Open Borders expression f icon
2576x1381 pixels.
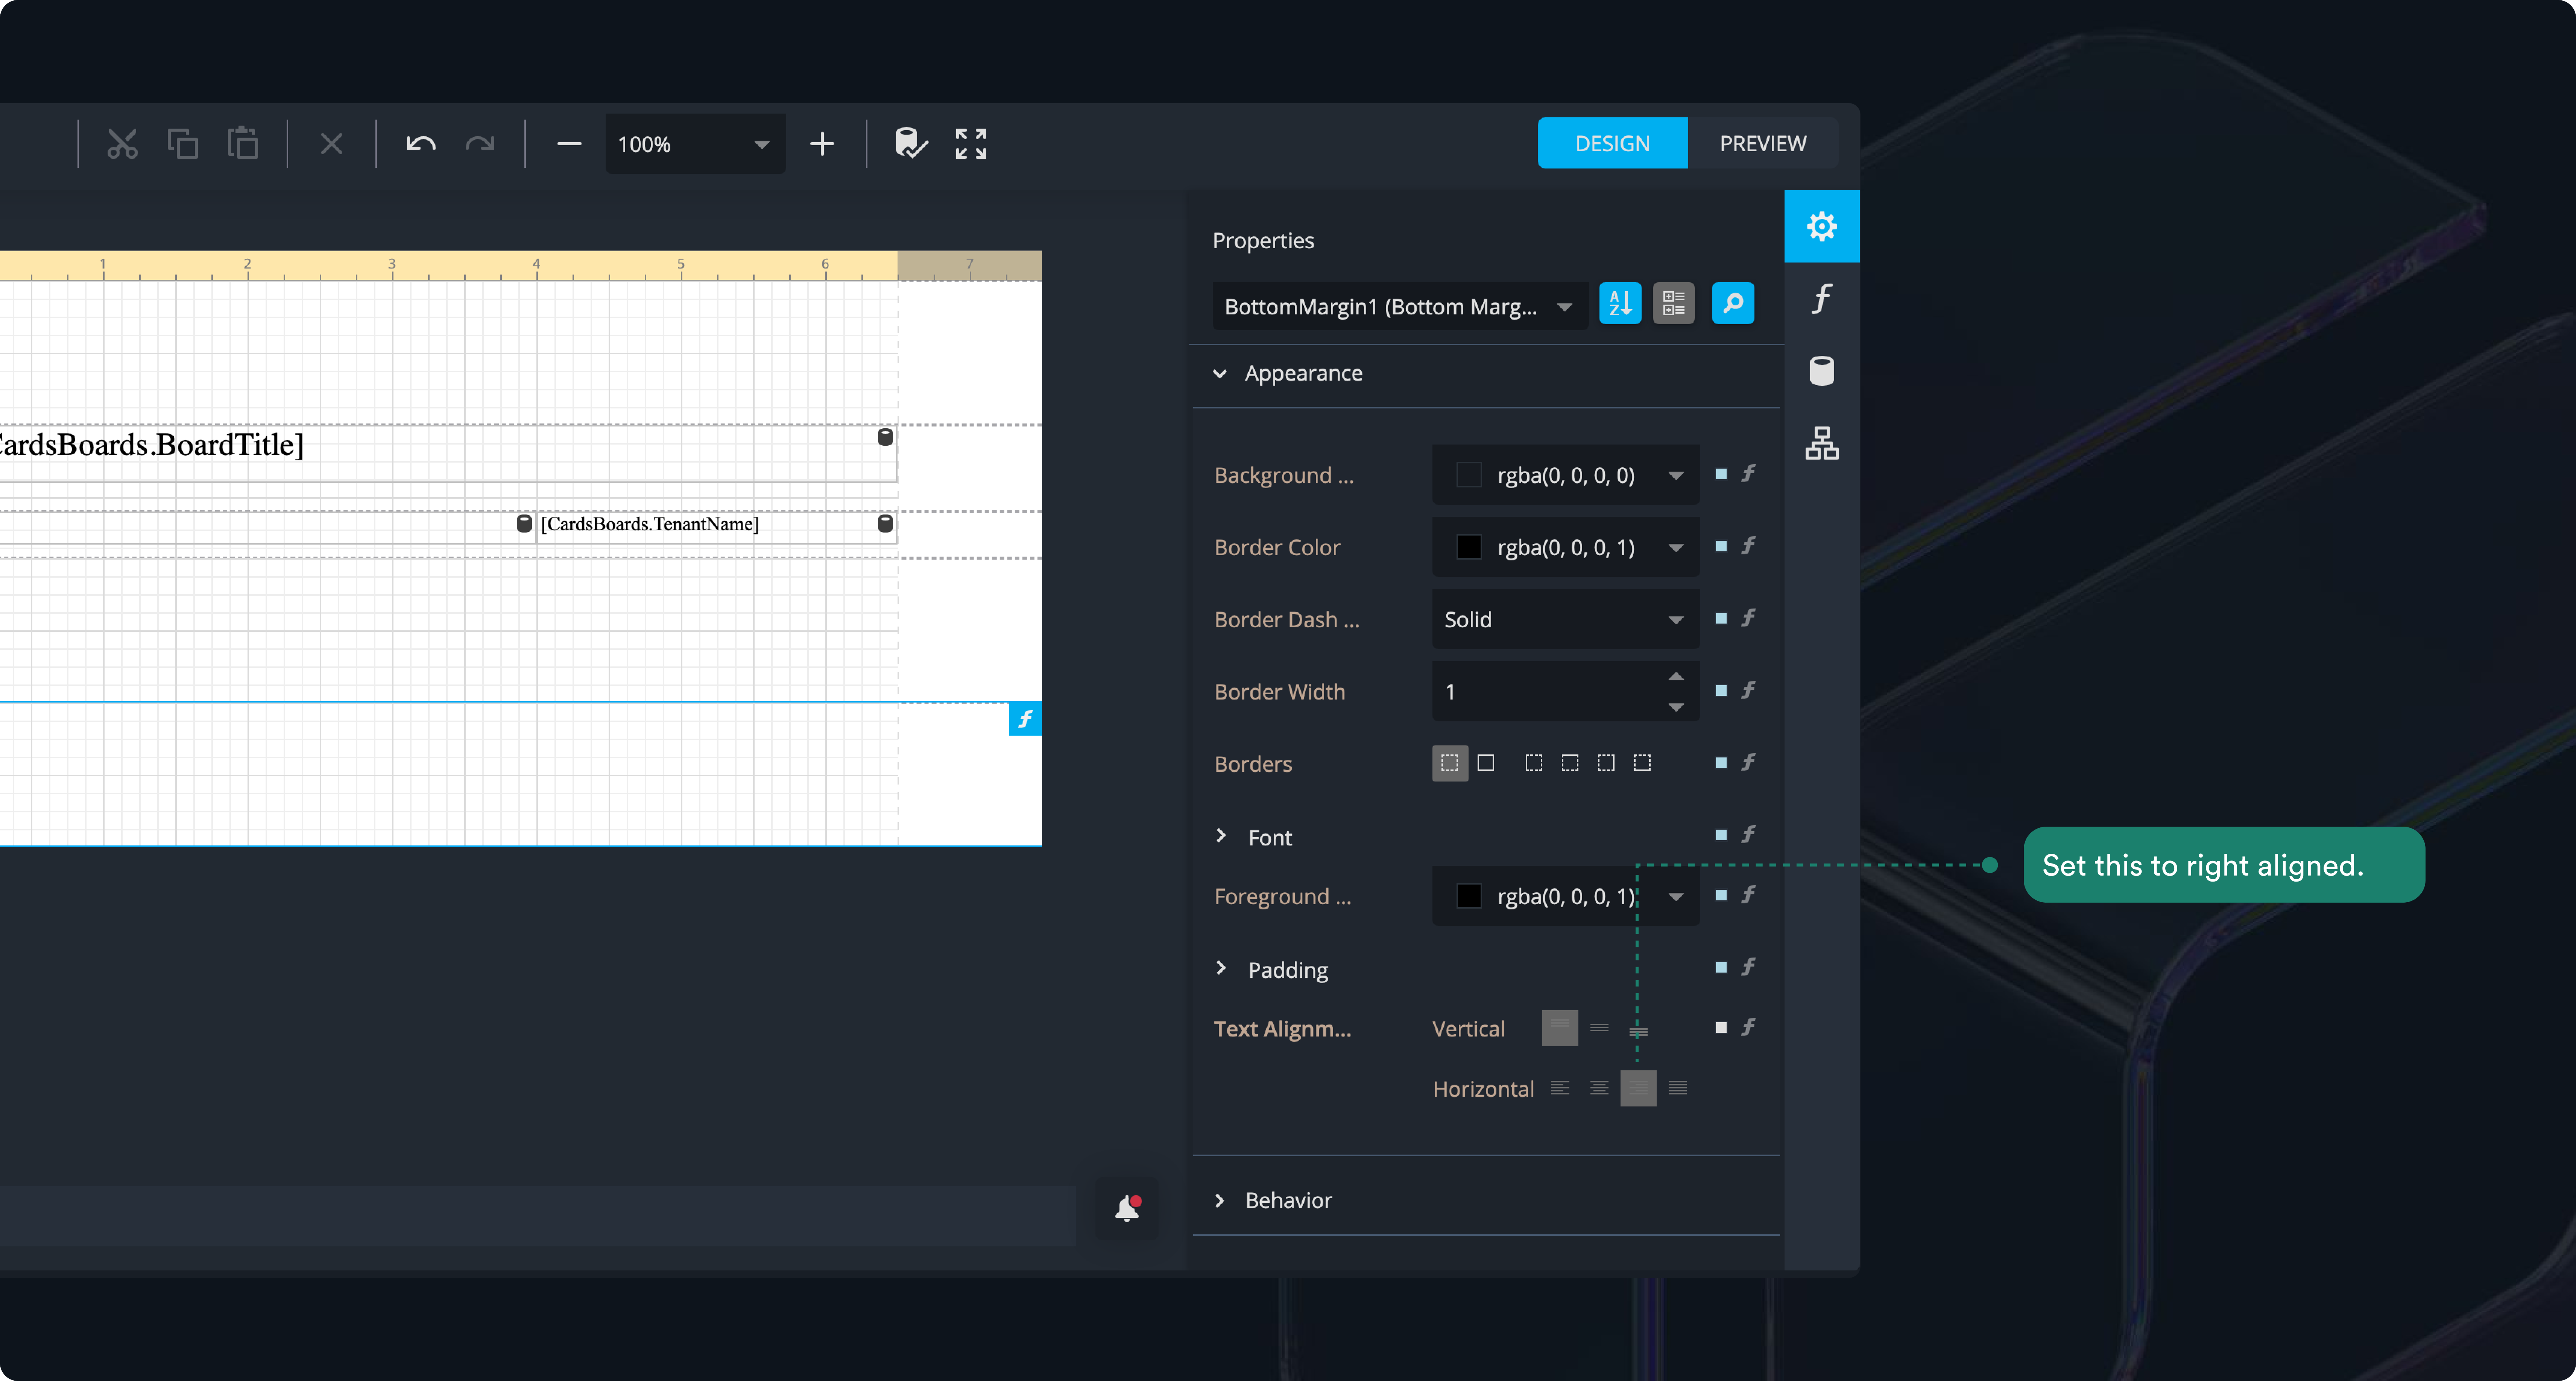[1748, 762]
